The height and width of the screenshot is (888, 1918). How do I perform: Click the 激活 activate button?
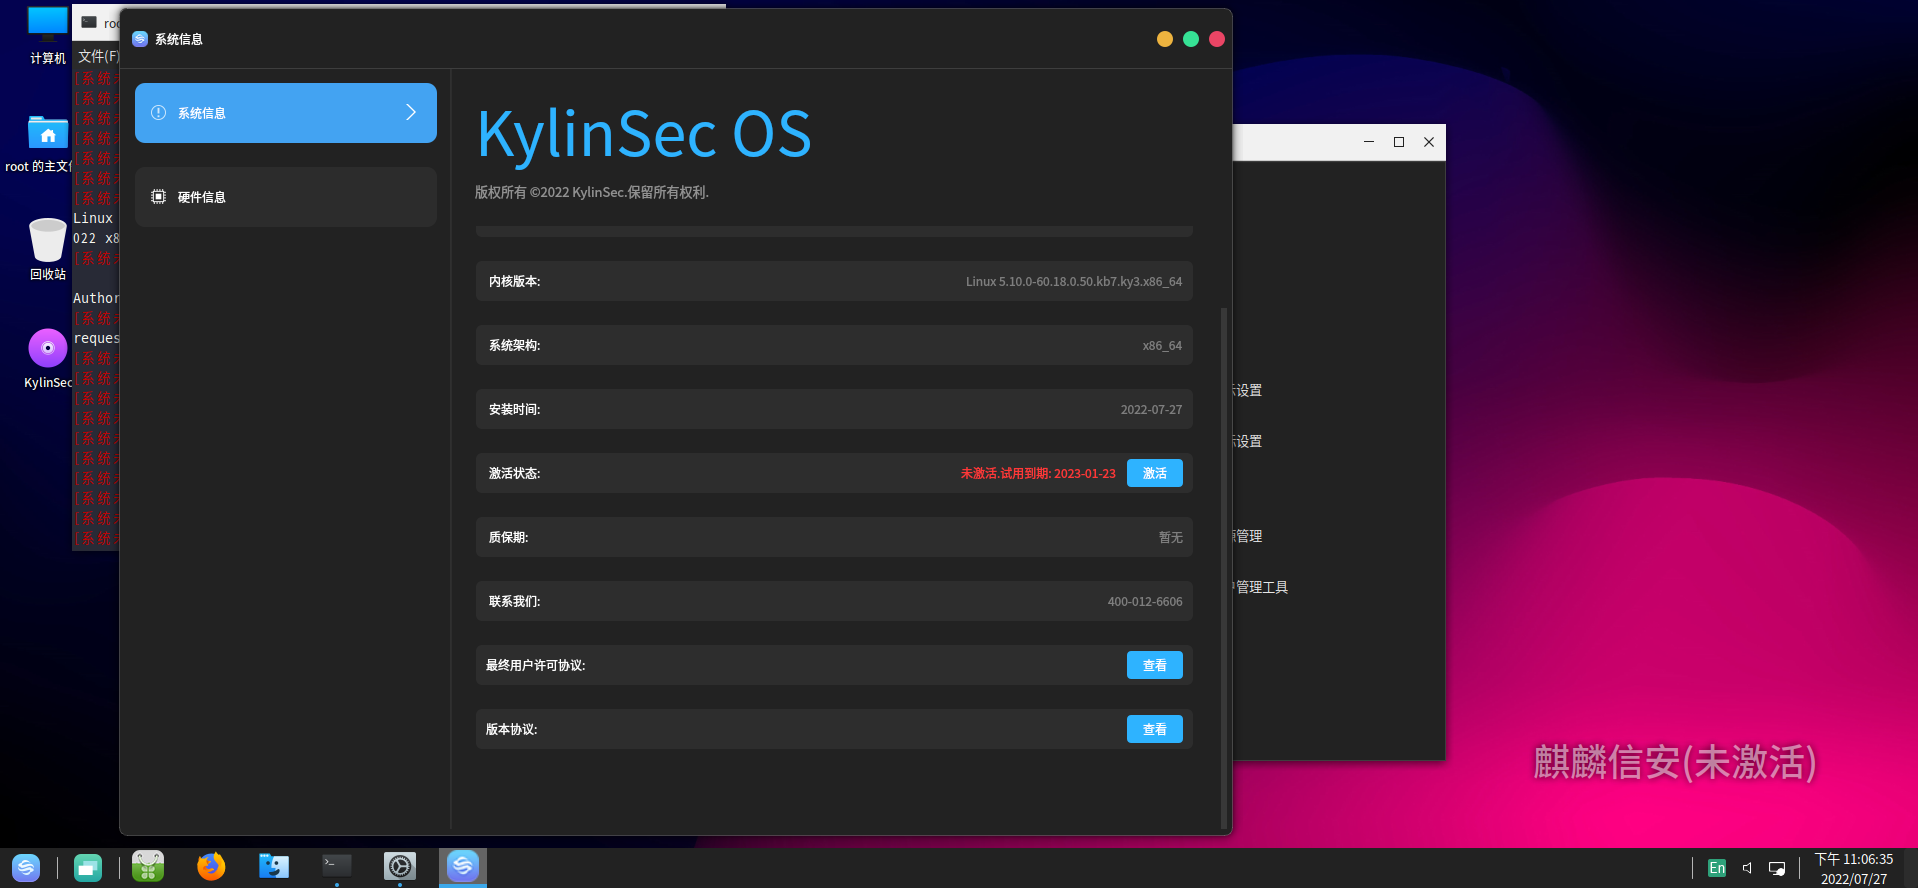(1154, 473)
